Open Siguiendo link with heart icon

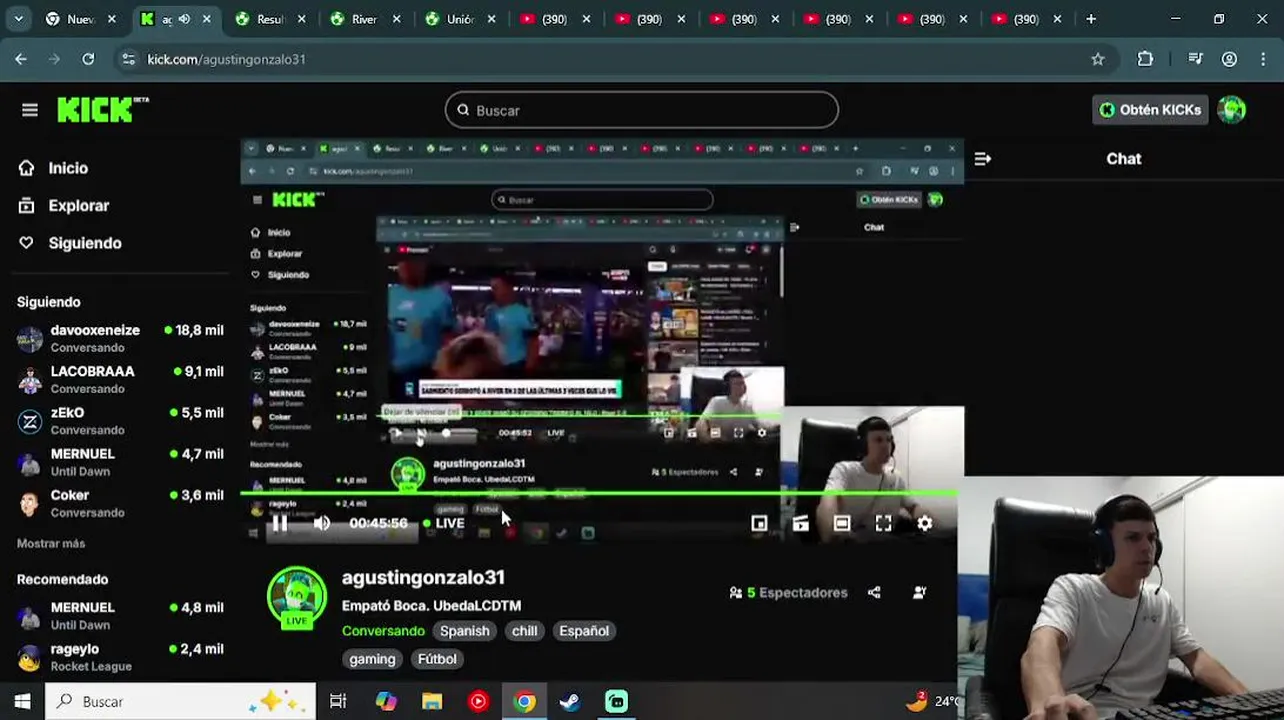point(70,243)
